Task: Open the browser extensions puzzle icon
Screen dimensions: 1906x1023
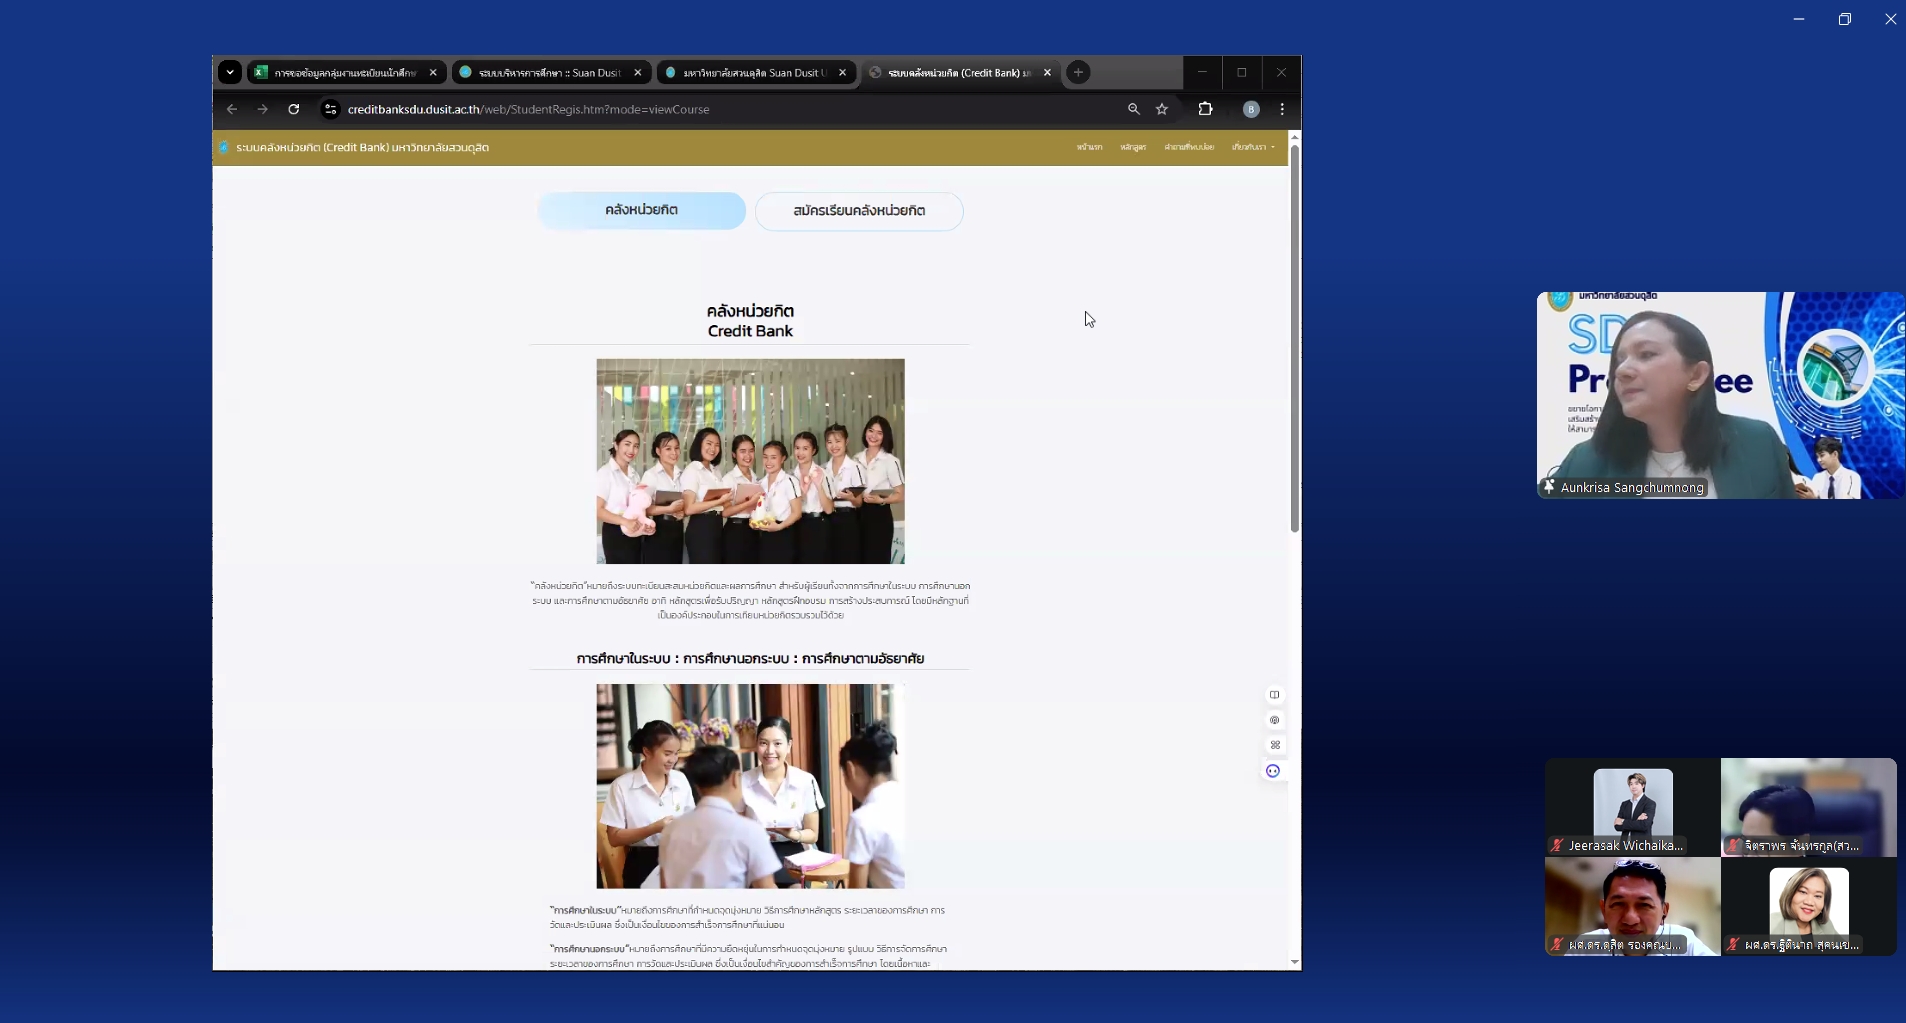Action: coord(1205,109)
